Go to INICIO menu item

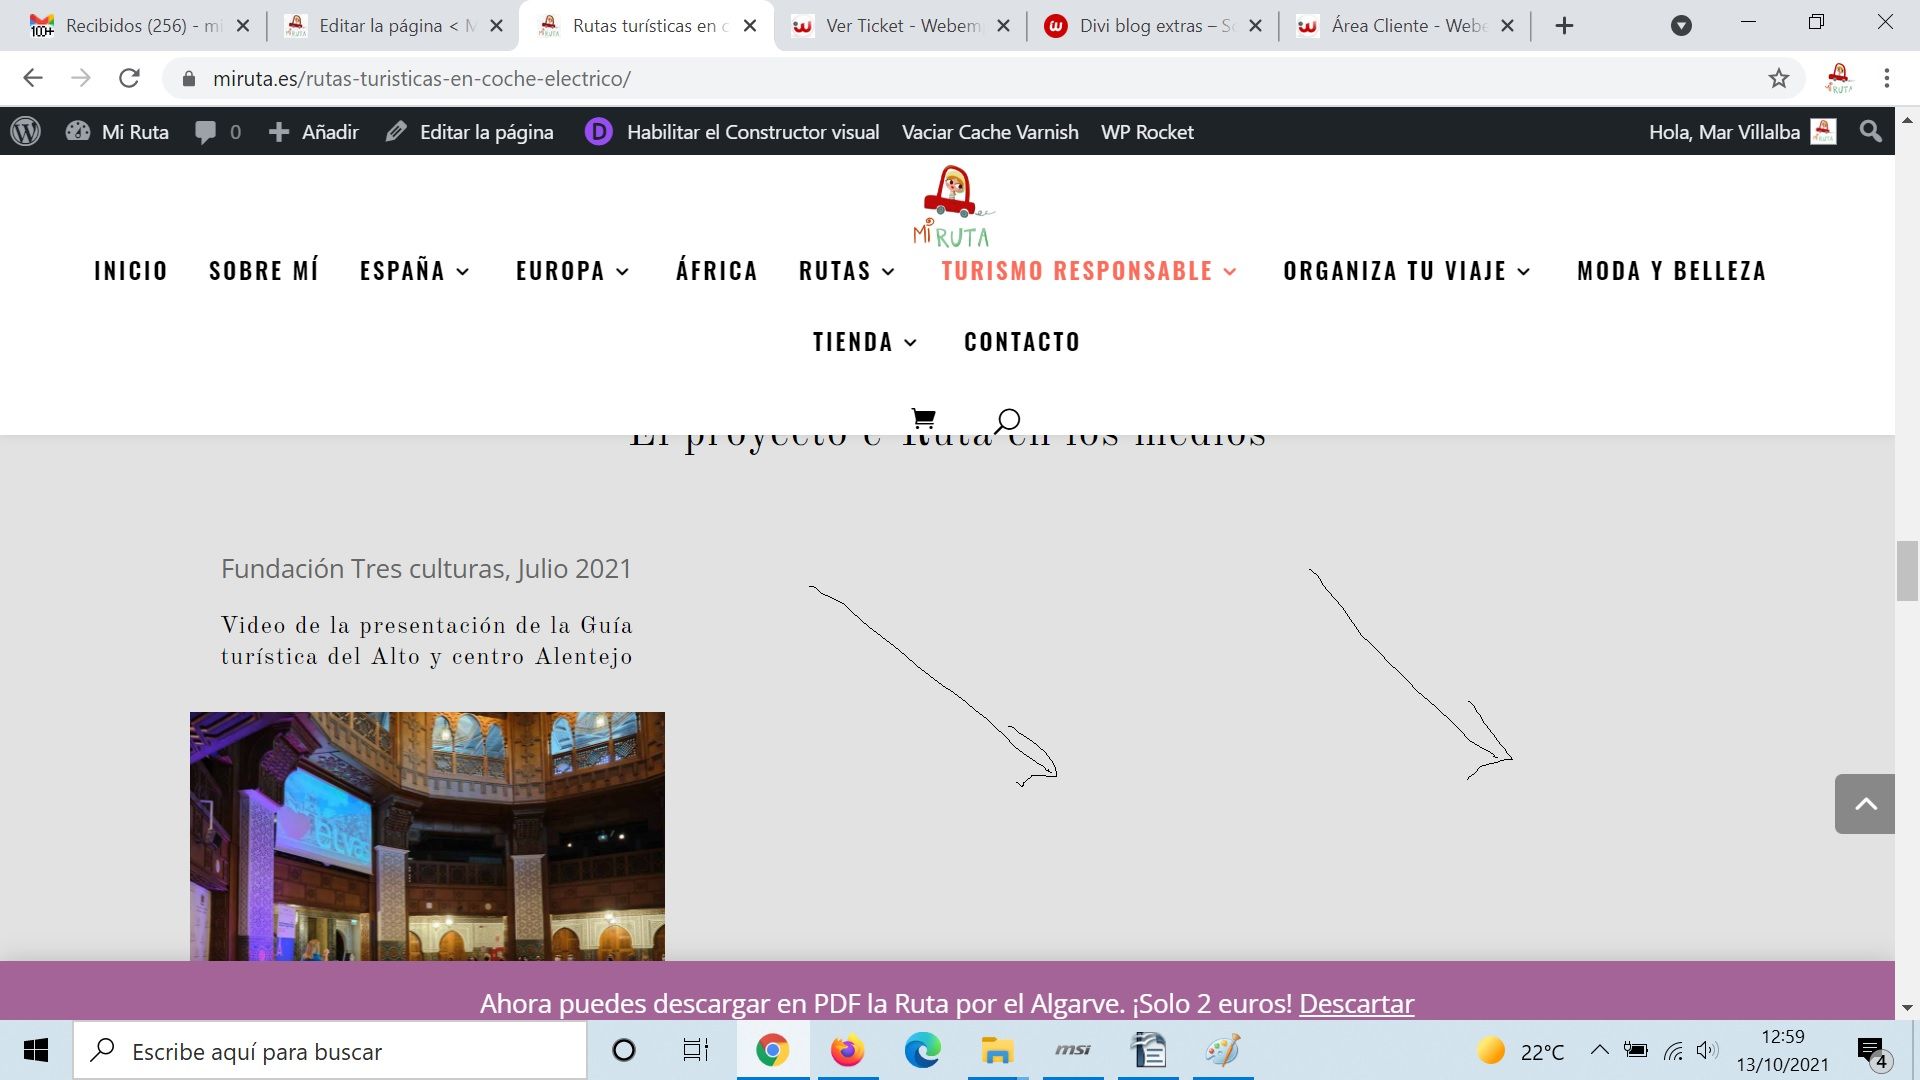point(131,271)
